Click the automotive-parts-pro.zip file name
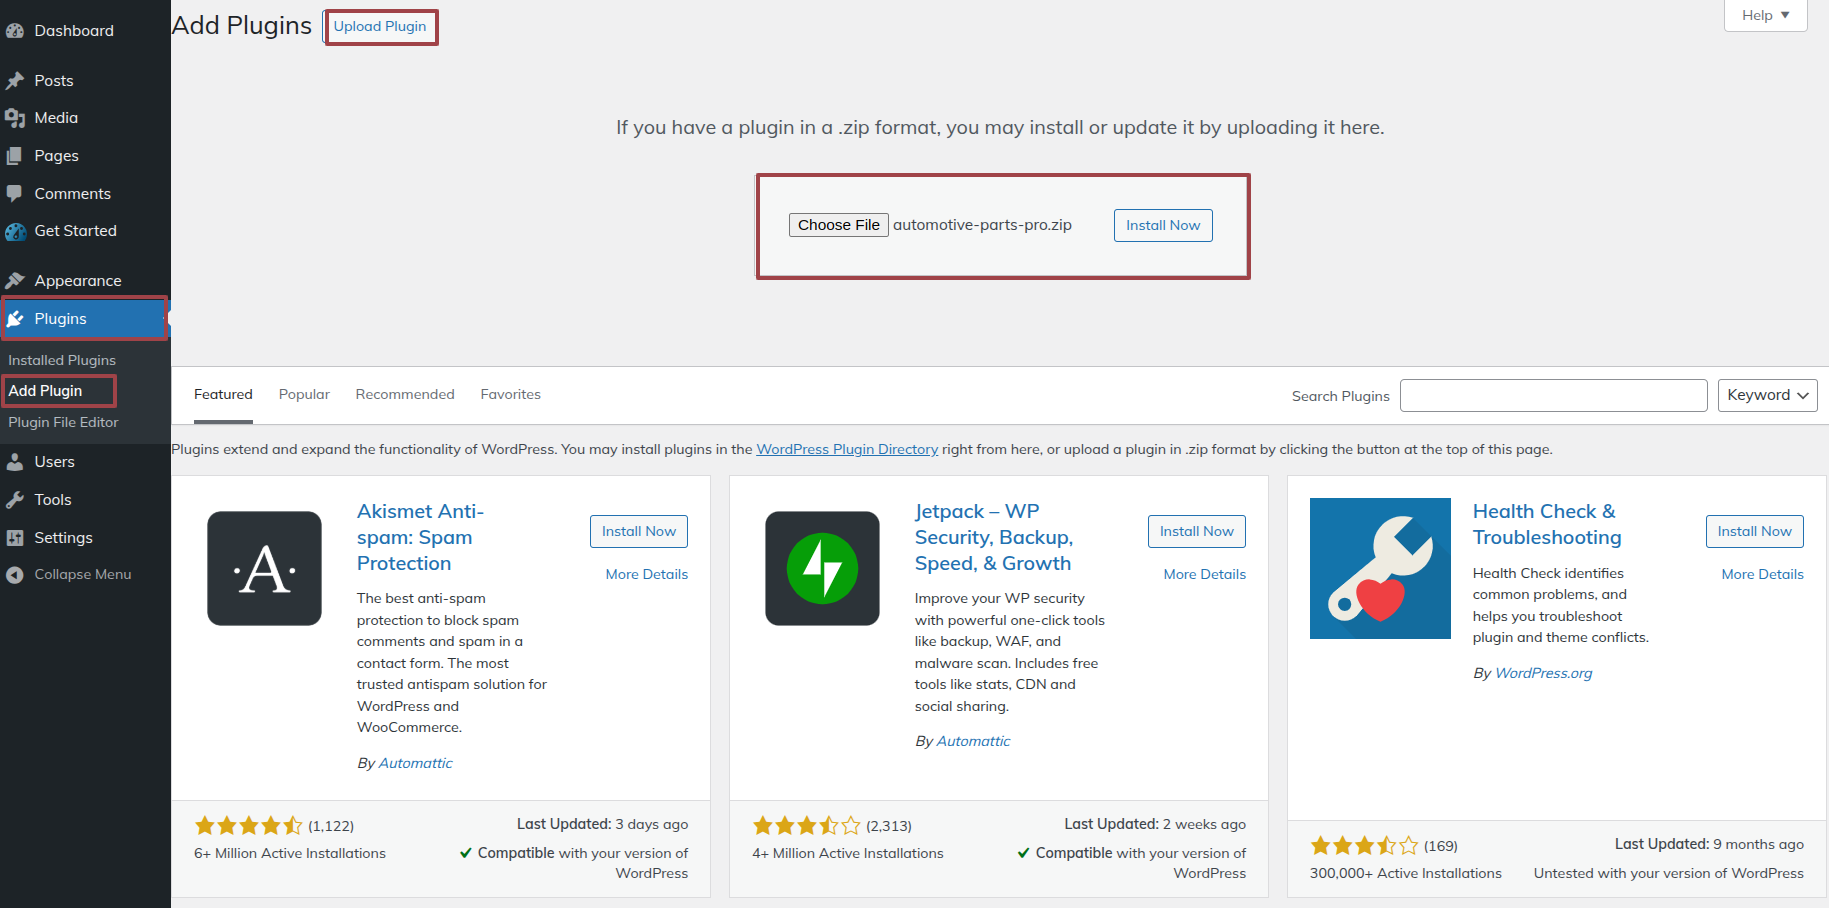This screenshot has height=908, width=1829. click(982, 225)
